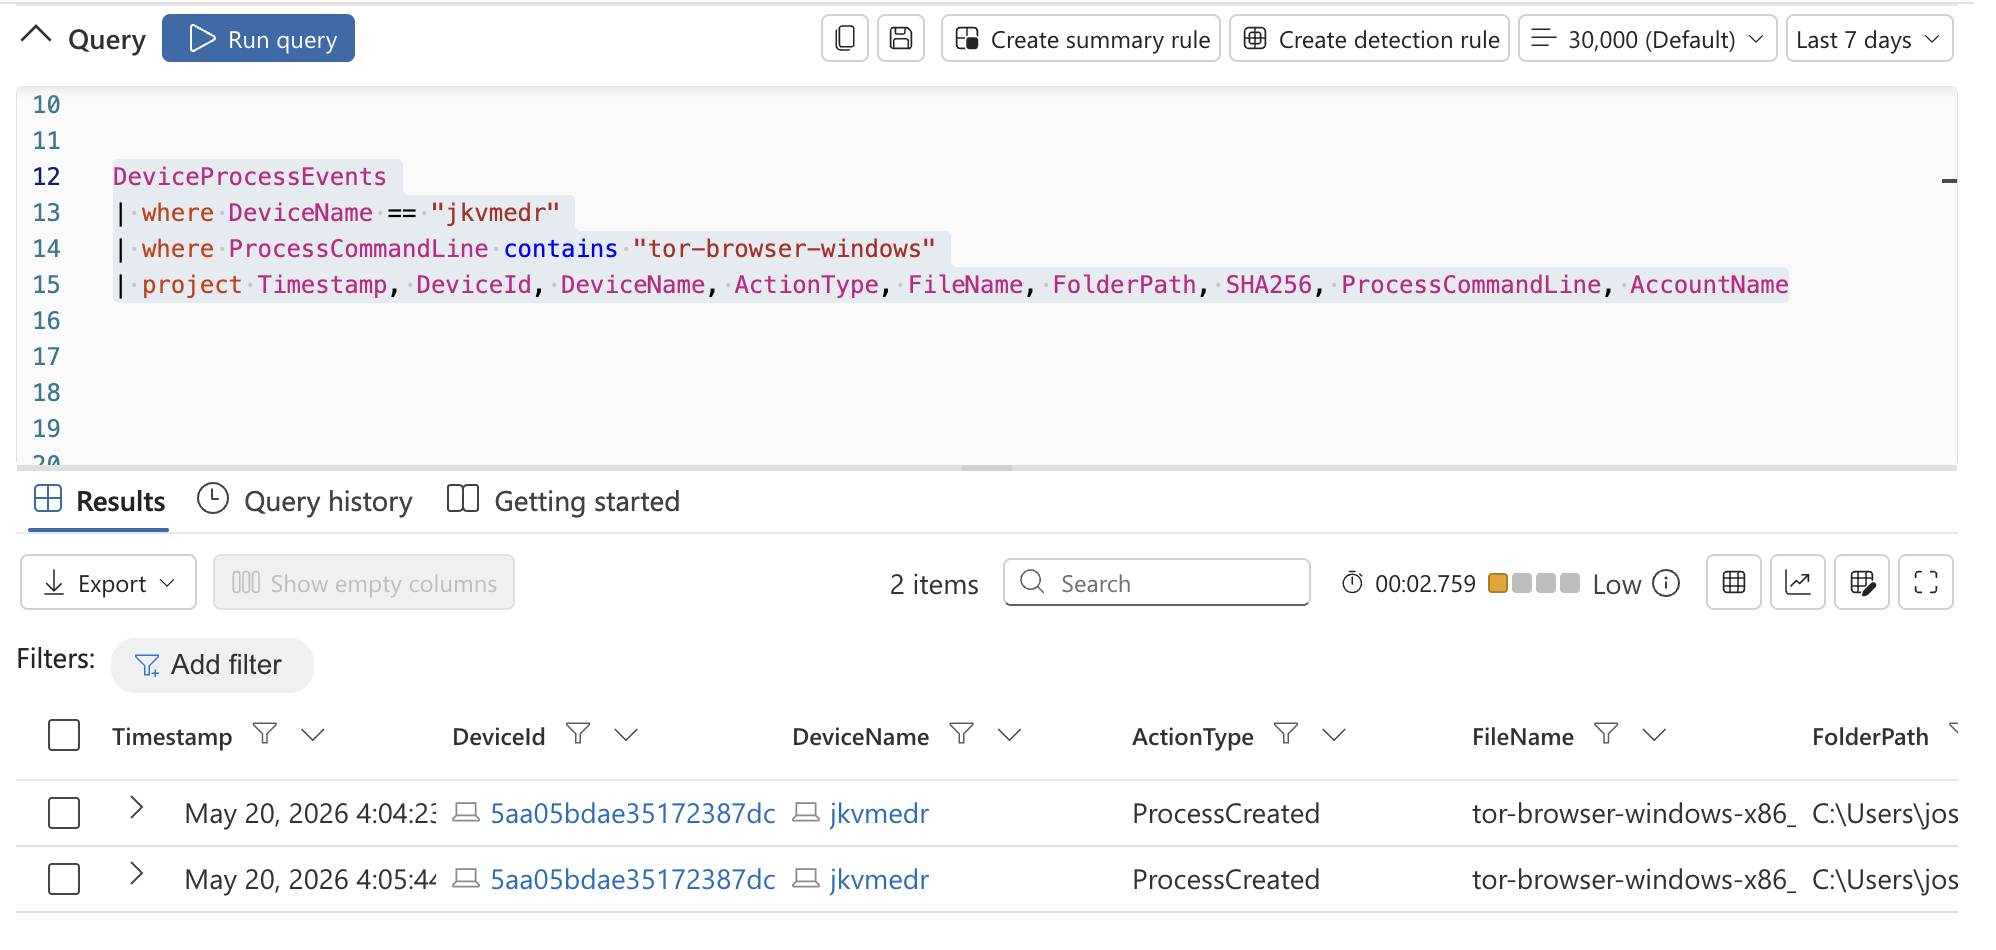Click the "tor-browser-windows" string in line 14

pos(784,249)
